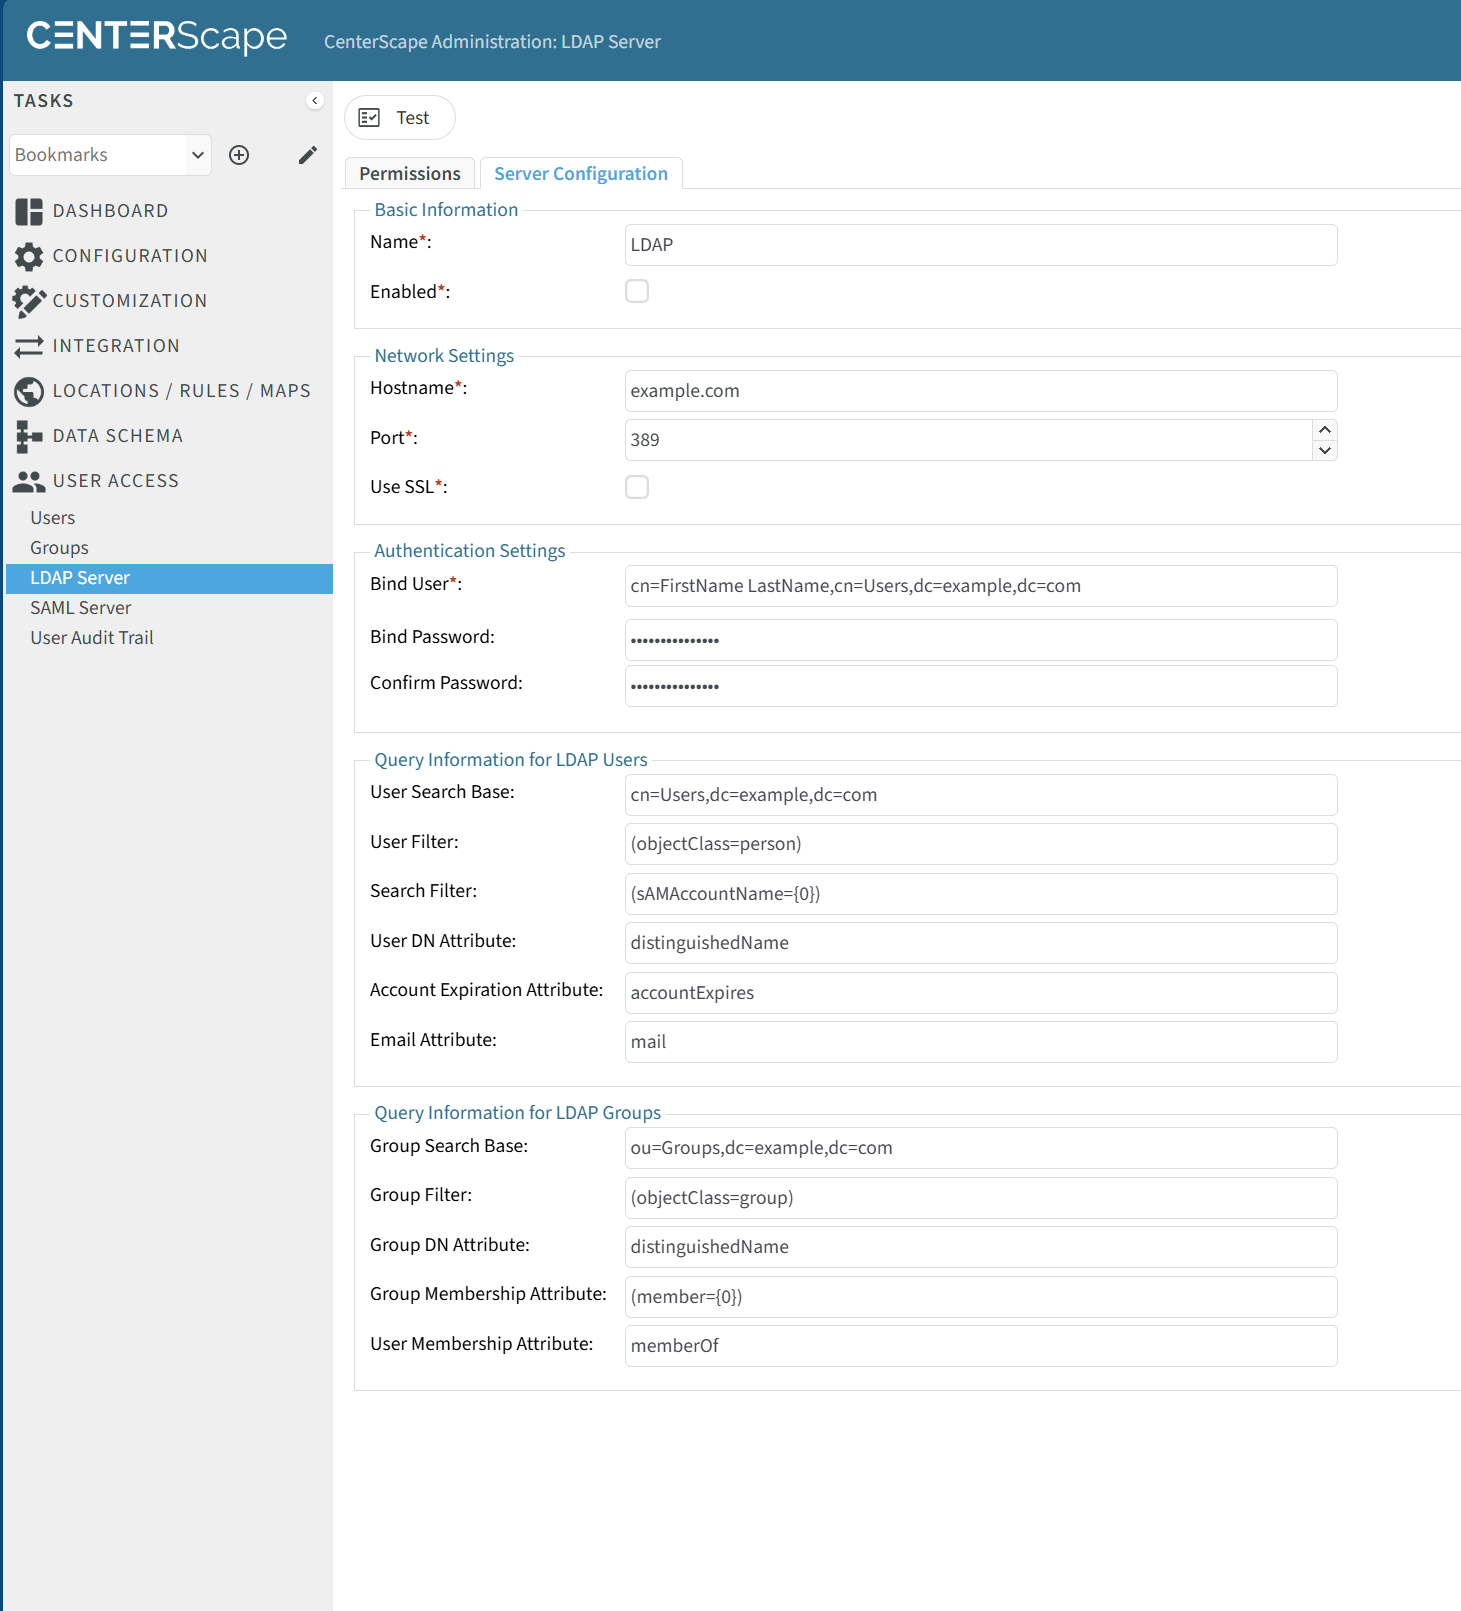Screen dimensions: 1461x1611
Task: Open User Audit Trail page
Action: coord(92,638)
